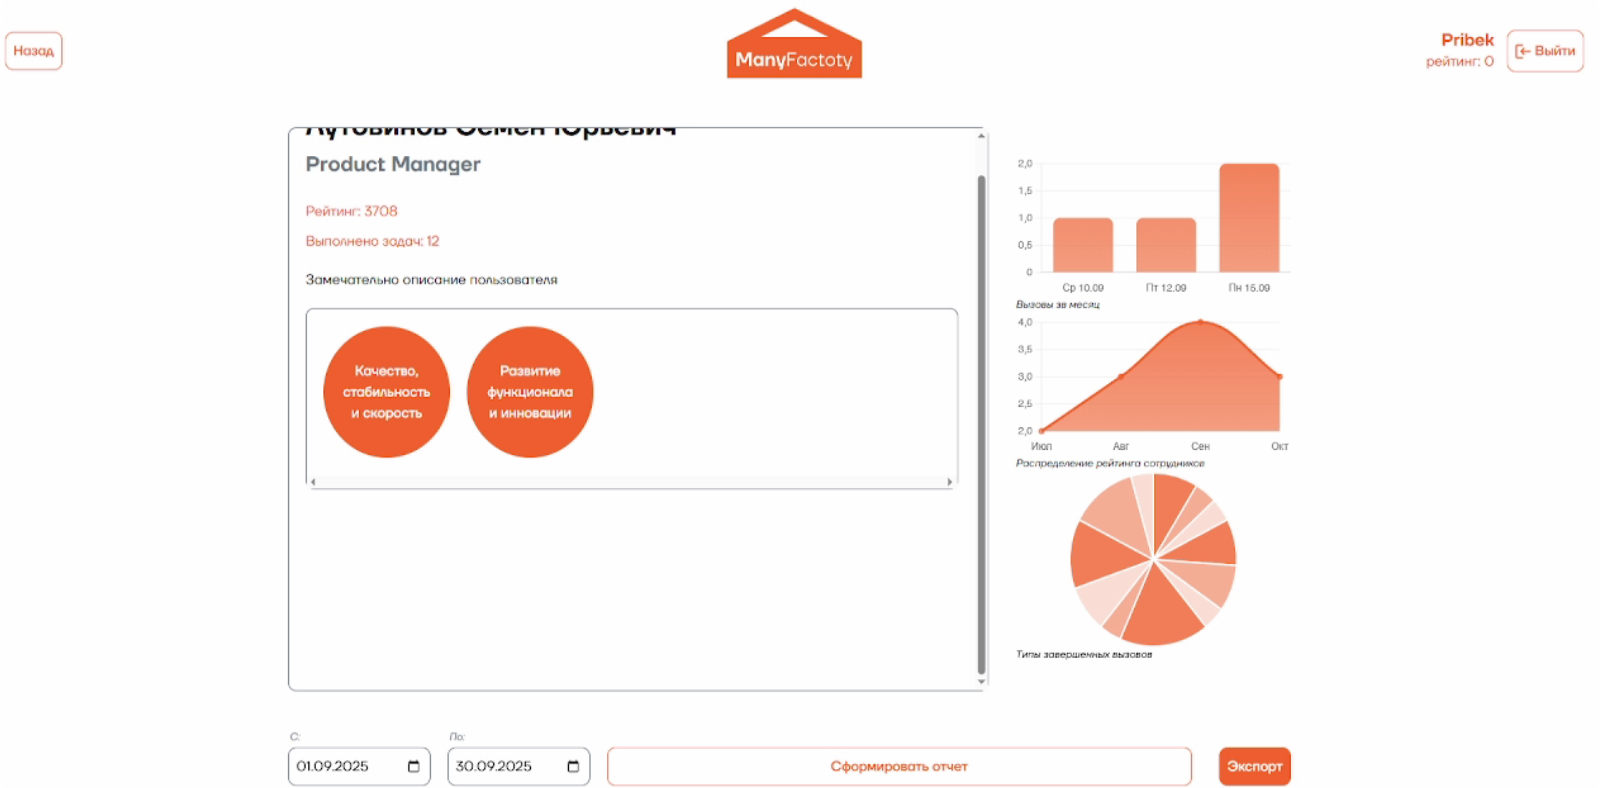
Task: Click the Pribek username
Action: 1467,40
